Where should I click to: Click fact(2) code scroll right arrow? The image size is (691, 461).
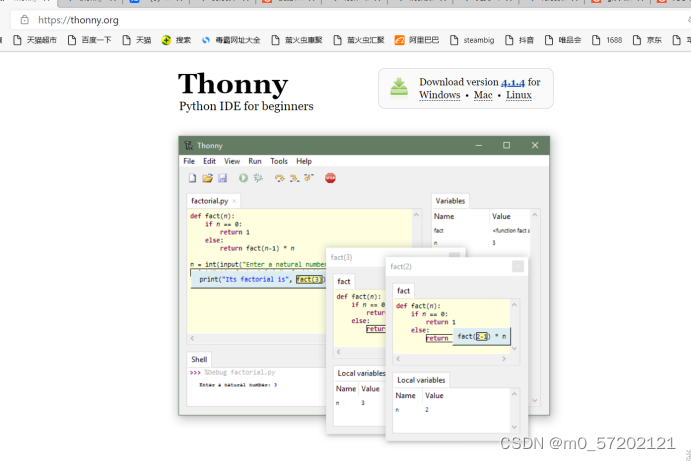[504, 359]
